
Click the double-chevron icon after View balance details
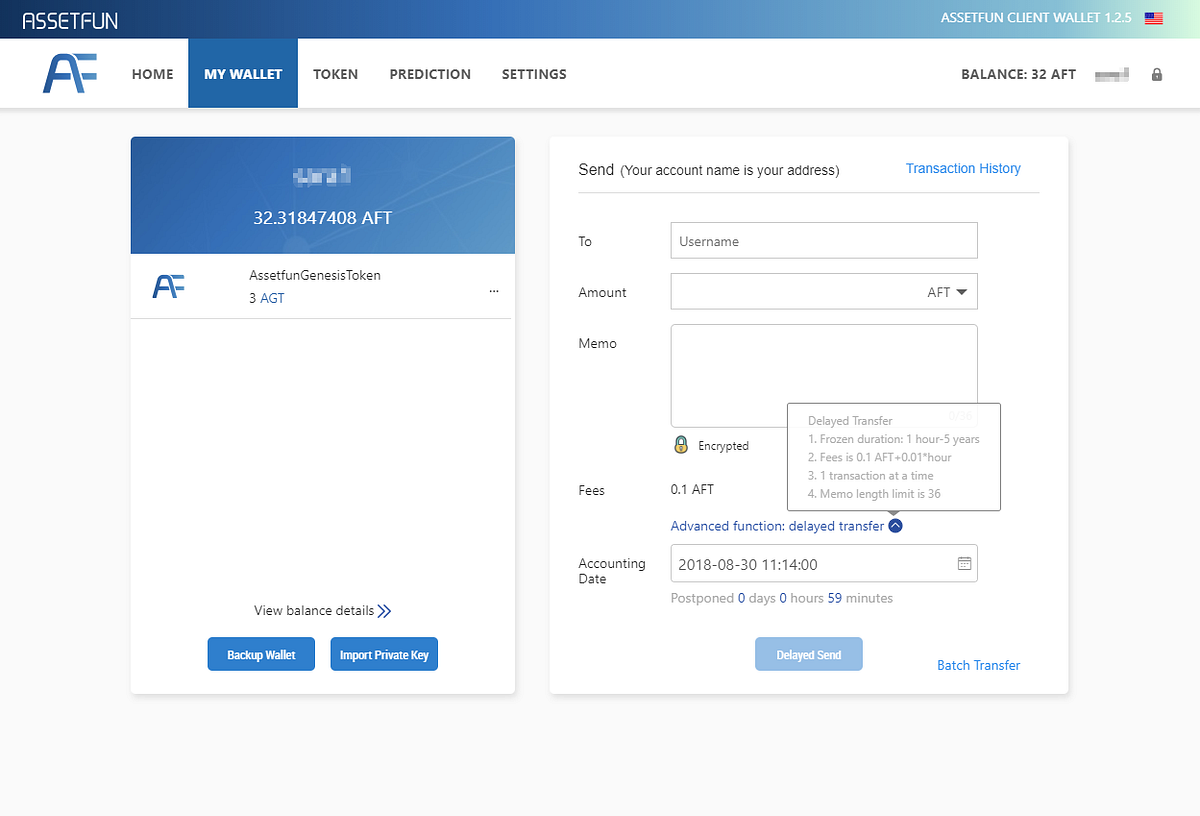(x=385, y=610)
